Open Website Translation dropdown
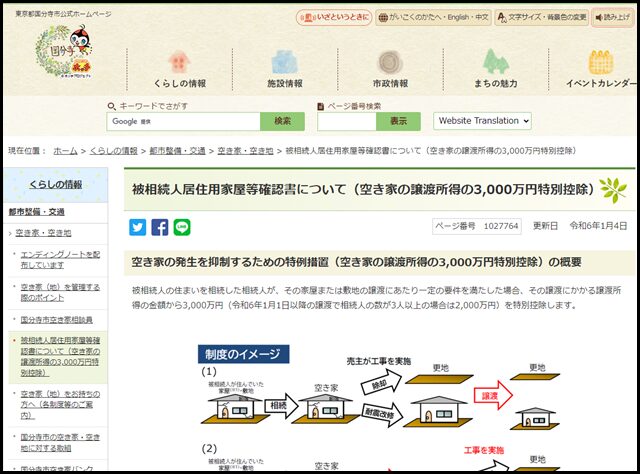 point(482,121)
